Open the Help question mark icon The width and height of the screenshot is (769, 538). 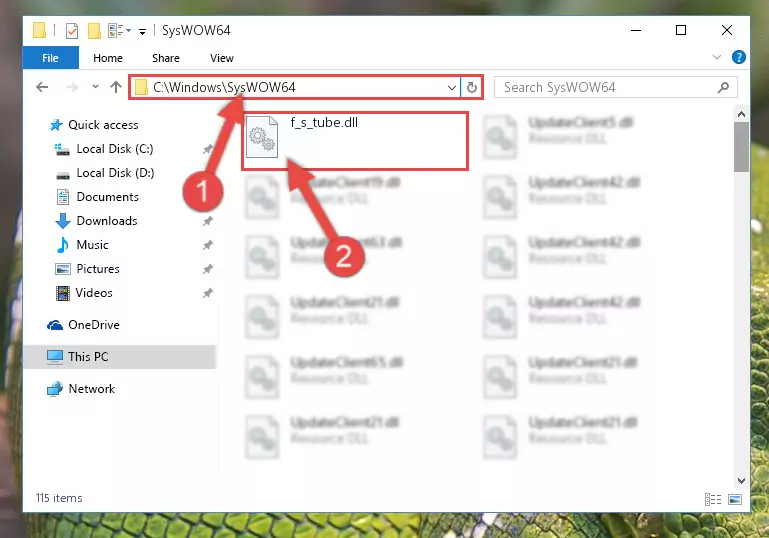click(739, 57)
